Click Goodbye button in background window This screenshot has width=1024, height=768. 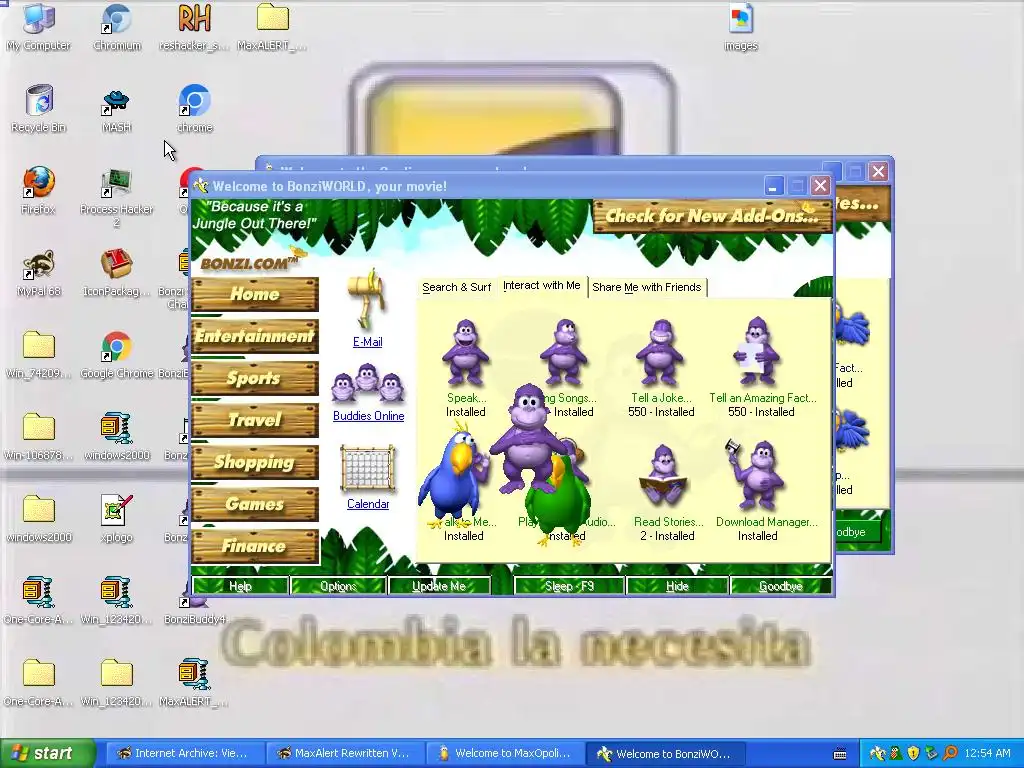click(859, 532)
